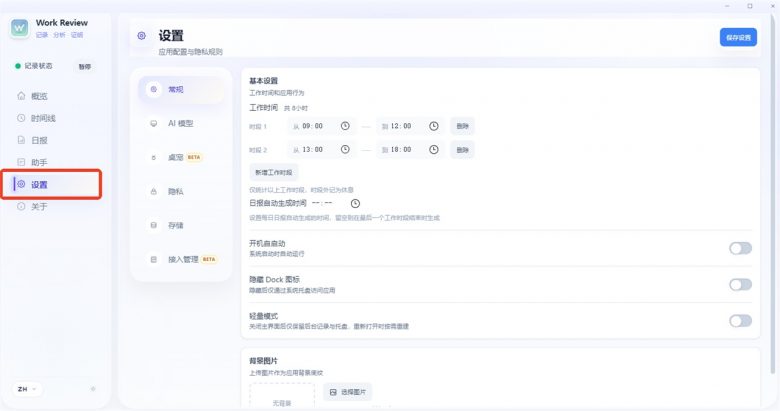Click the 时段 1 row label
The height and width of the screenshot is (411, 780).
[258, 126]
